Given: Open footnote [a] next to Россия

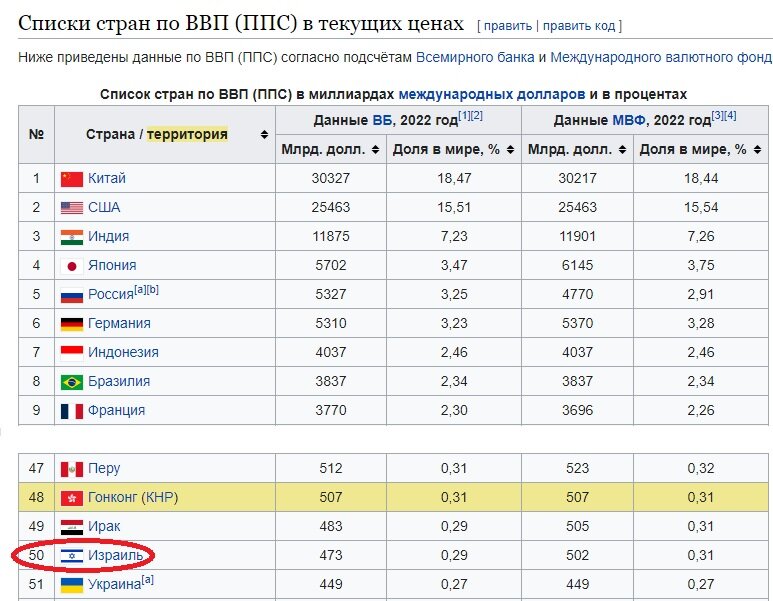Looking at the screenshot, I should click(140, 290).
